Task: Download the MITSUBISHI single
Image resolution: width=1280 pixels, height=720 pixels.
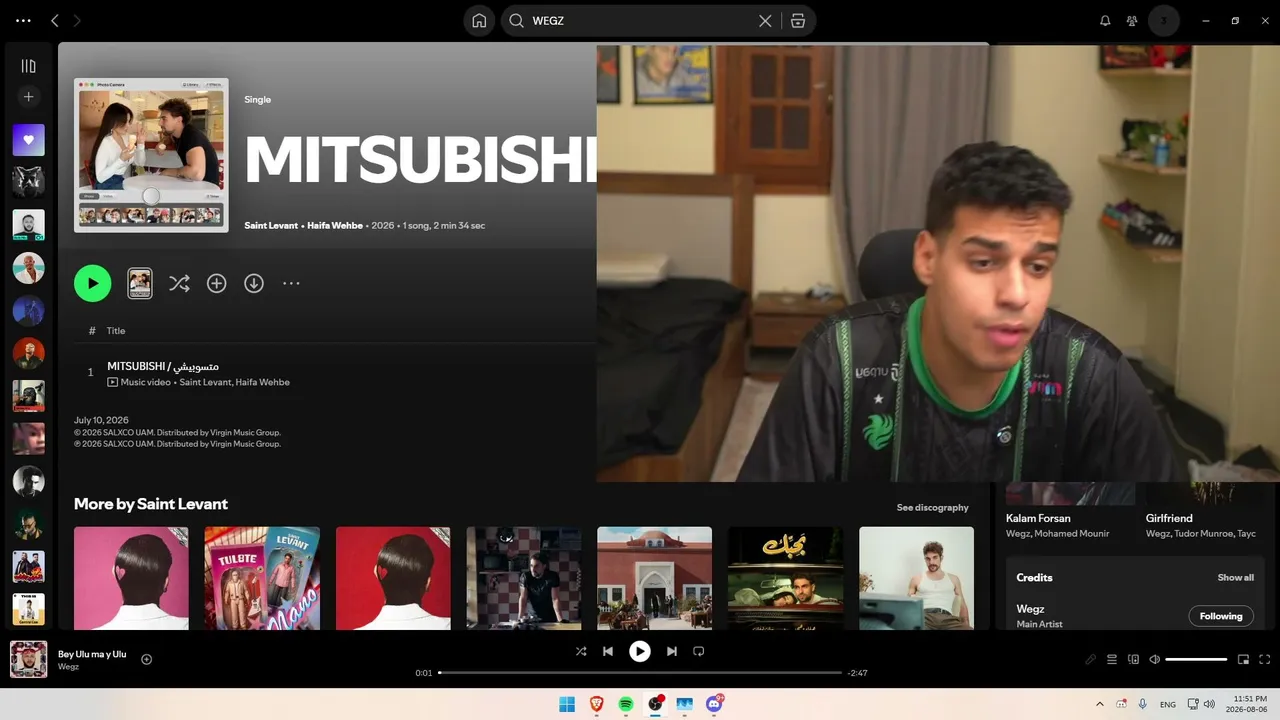Action: (x=254, y=283)
